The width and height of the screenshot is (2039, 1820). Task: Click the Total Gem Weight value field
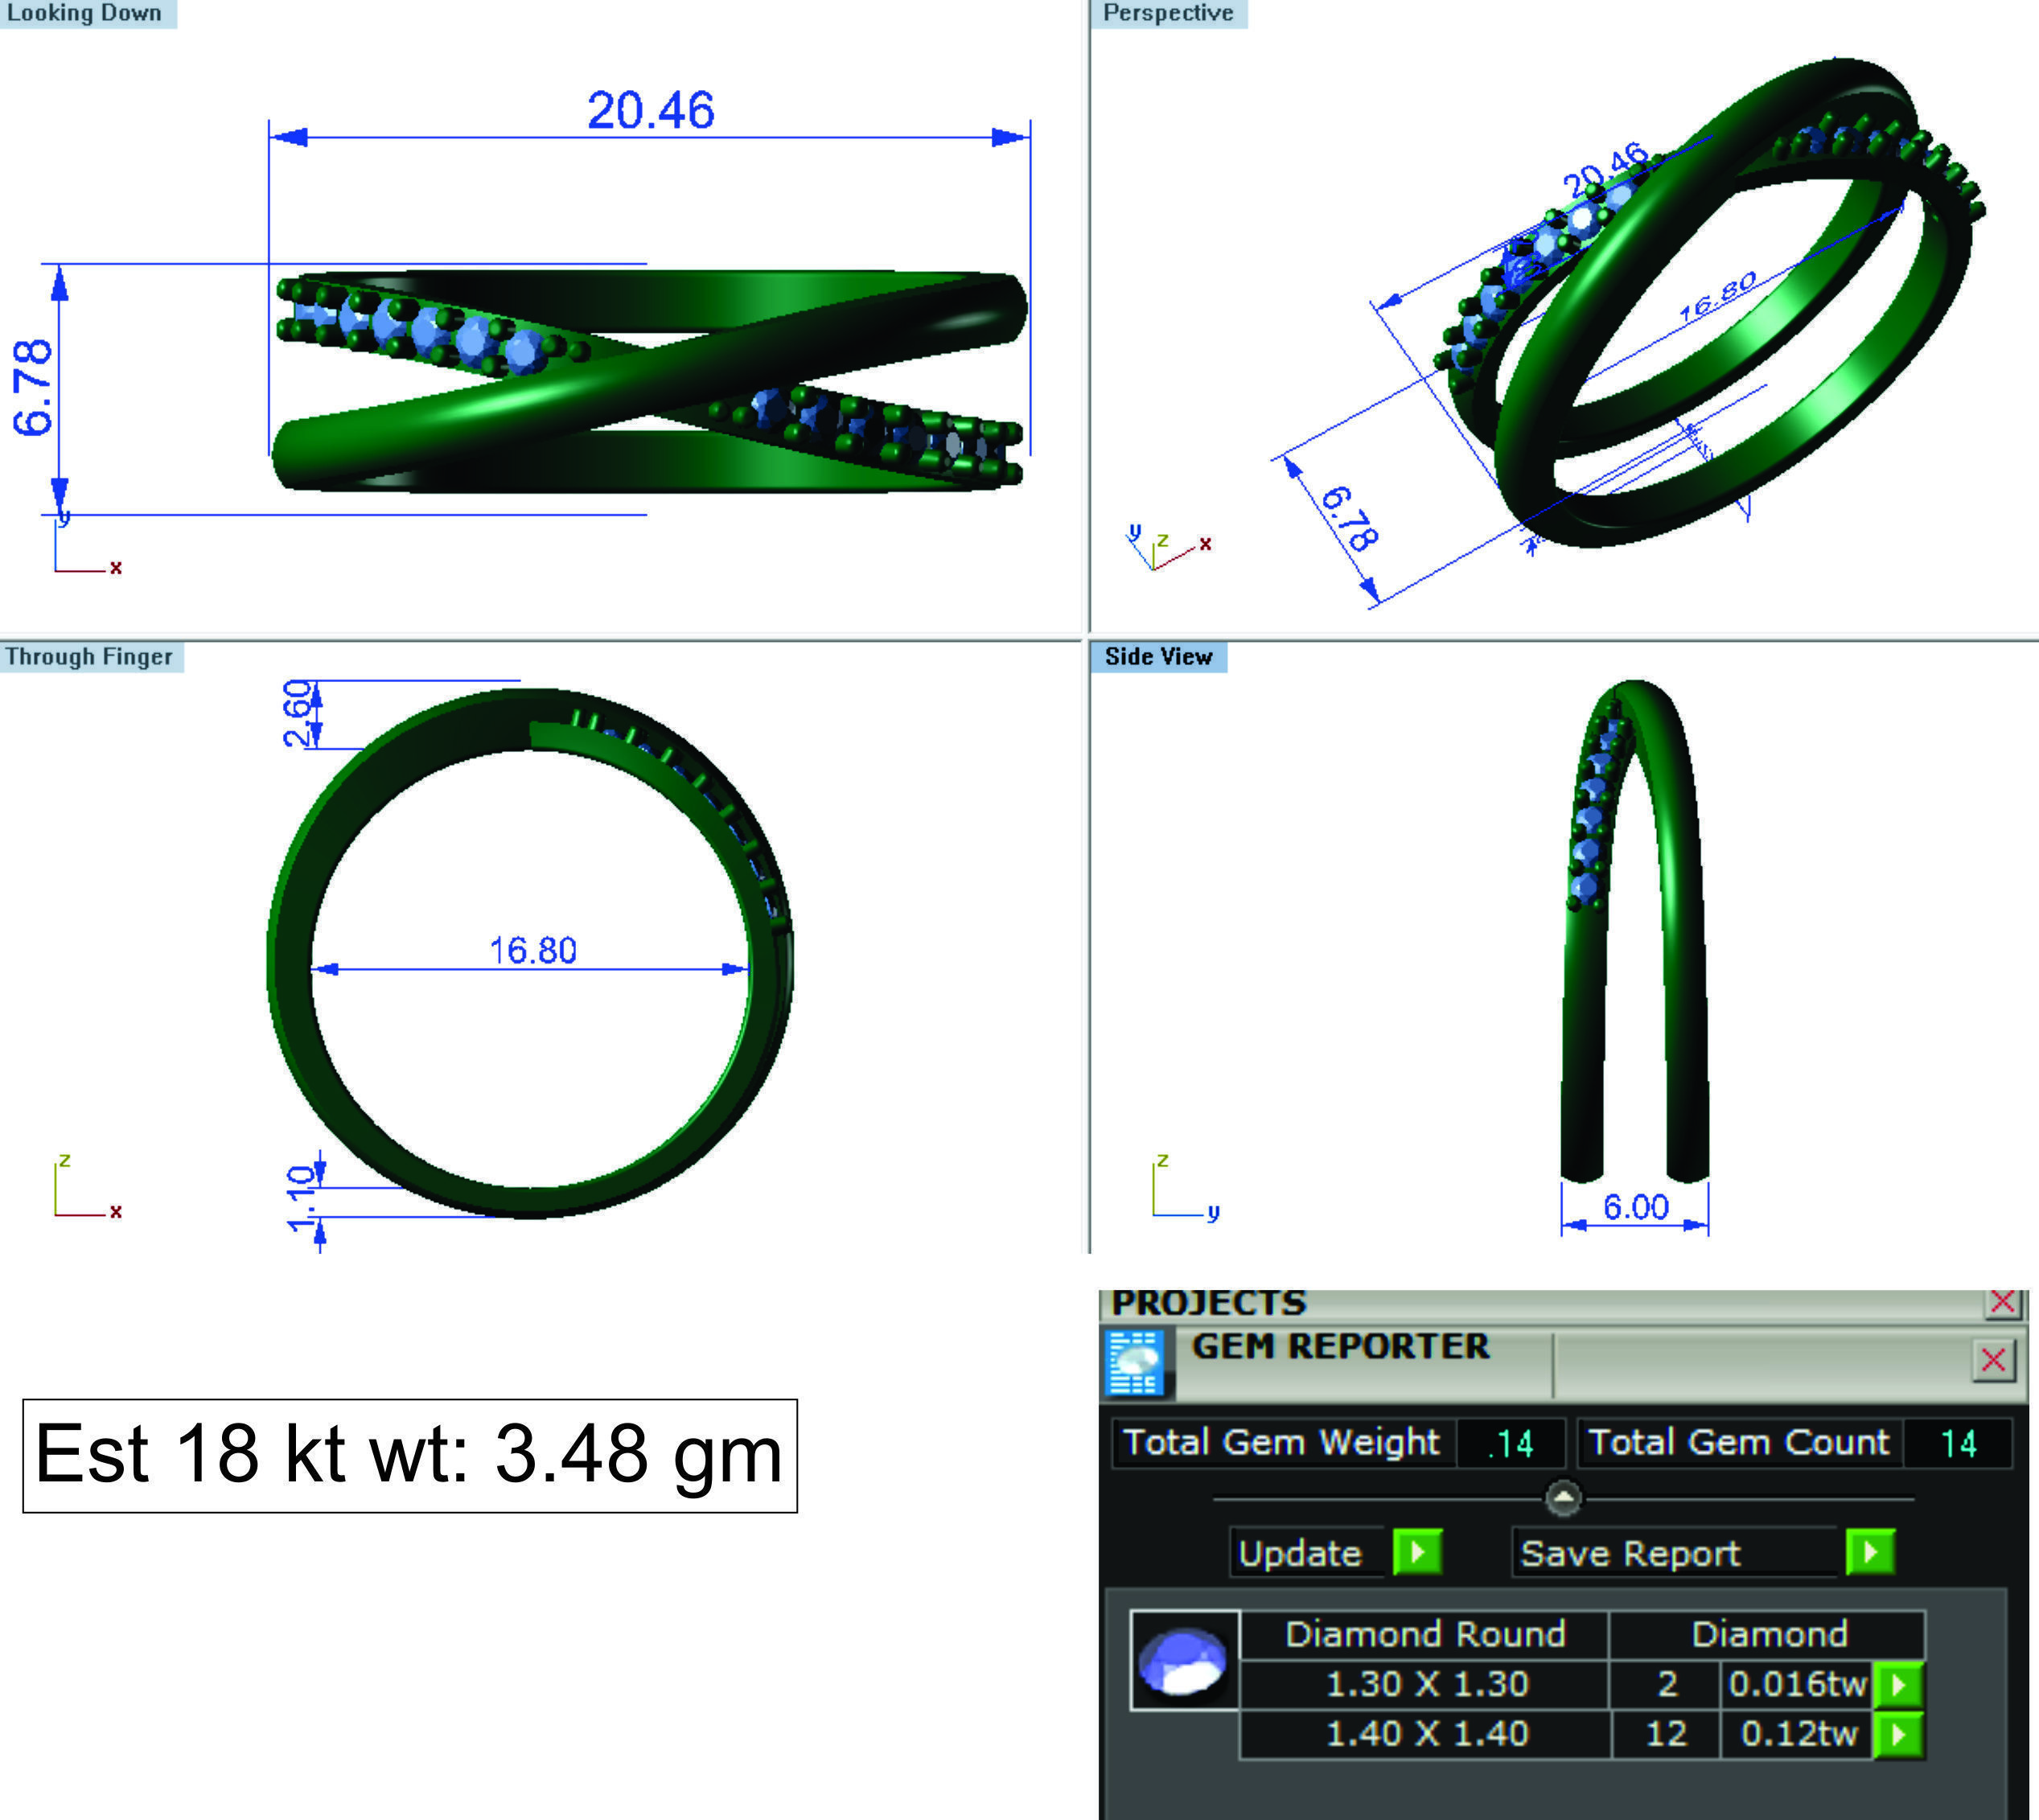coord(1510,1443)
